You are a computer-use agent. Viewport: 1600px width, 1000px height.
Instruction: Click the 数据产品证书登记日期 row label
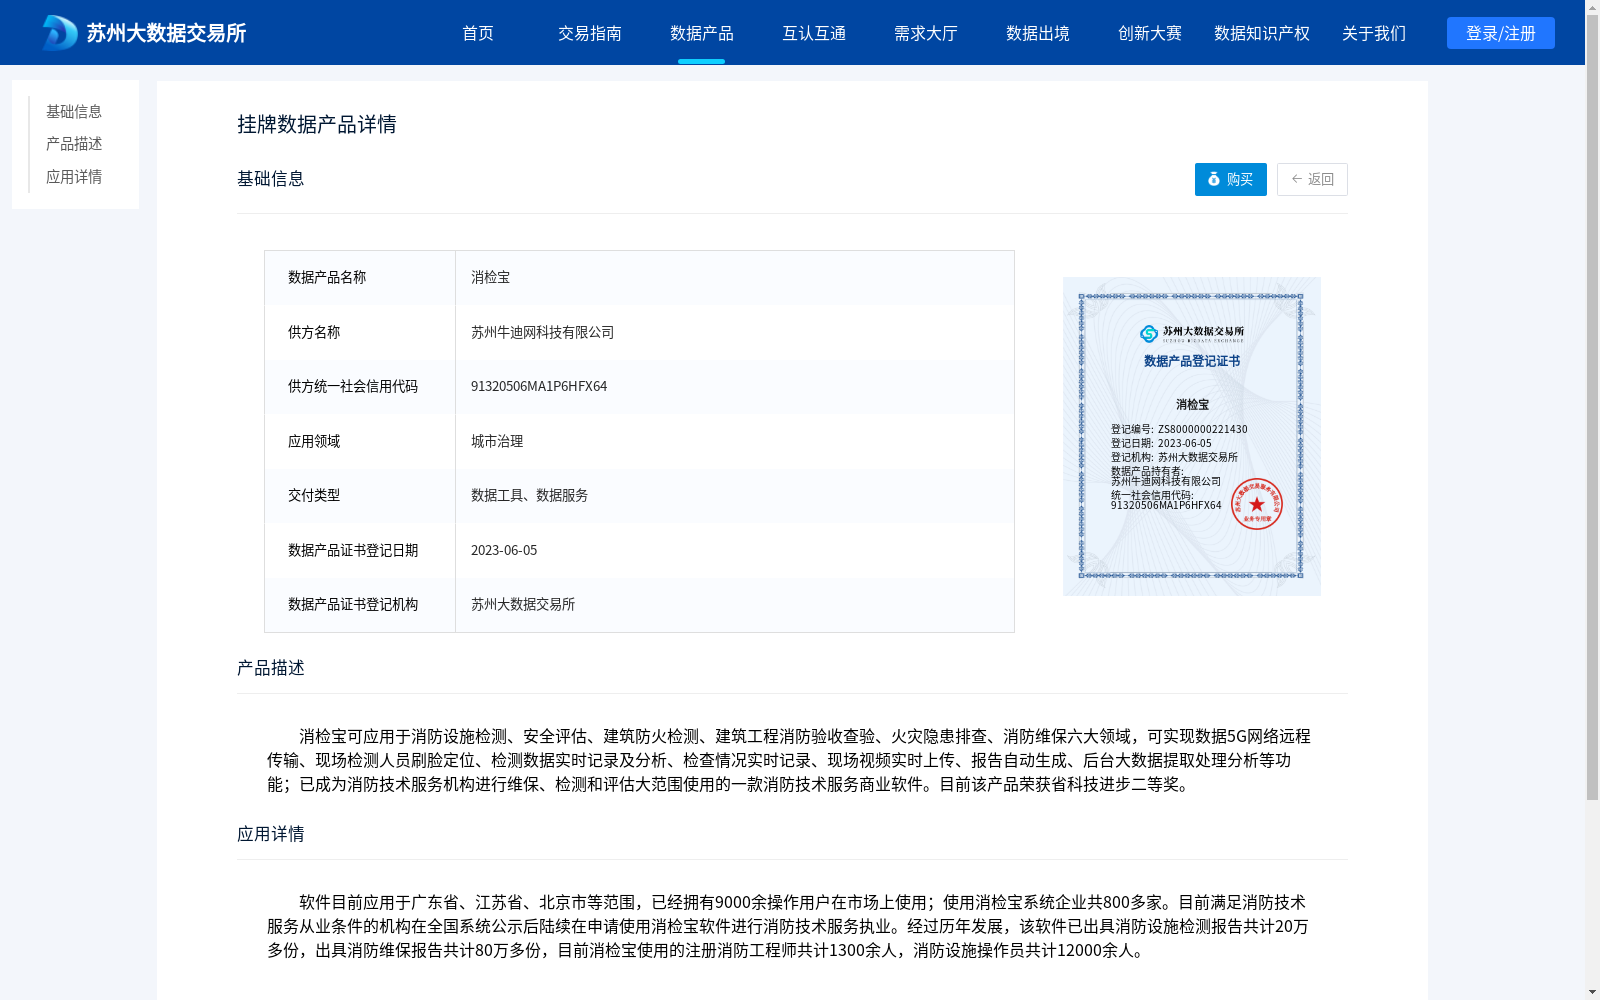coord(353,550)
